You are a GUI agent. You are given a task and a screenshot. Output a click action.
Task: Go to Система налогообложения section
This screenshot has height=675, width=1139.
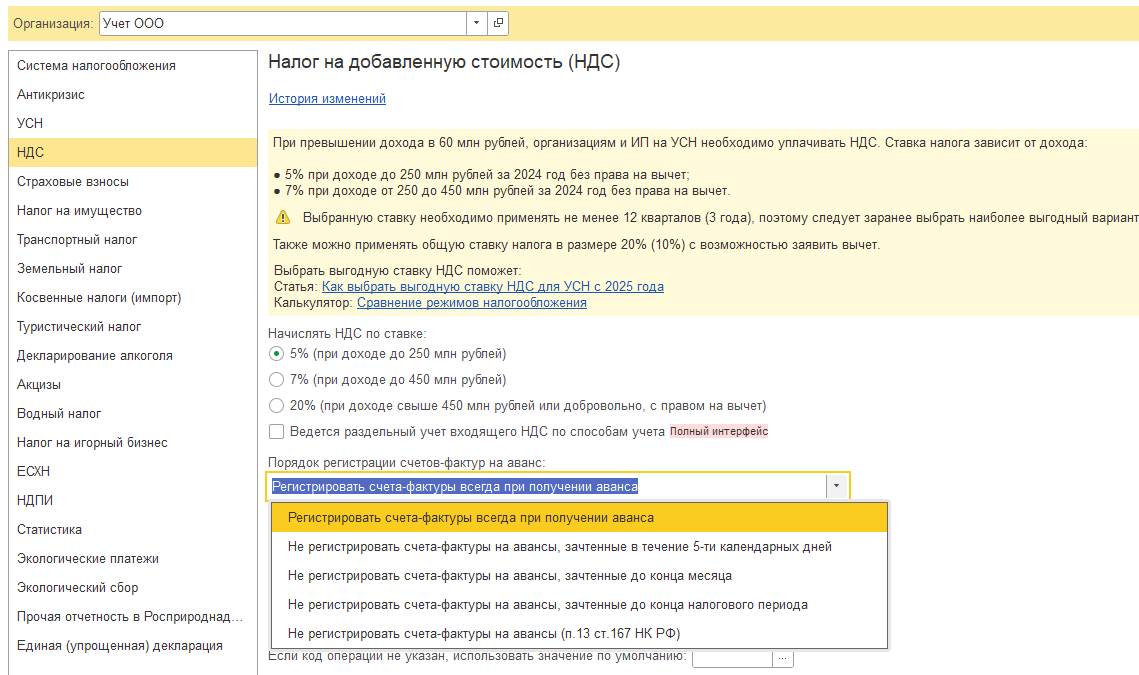96,66
